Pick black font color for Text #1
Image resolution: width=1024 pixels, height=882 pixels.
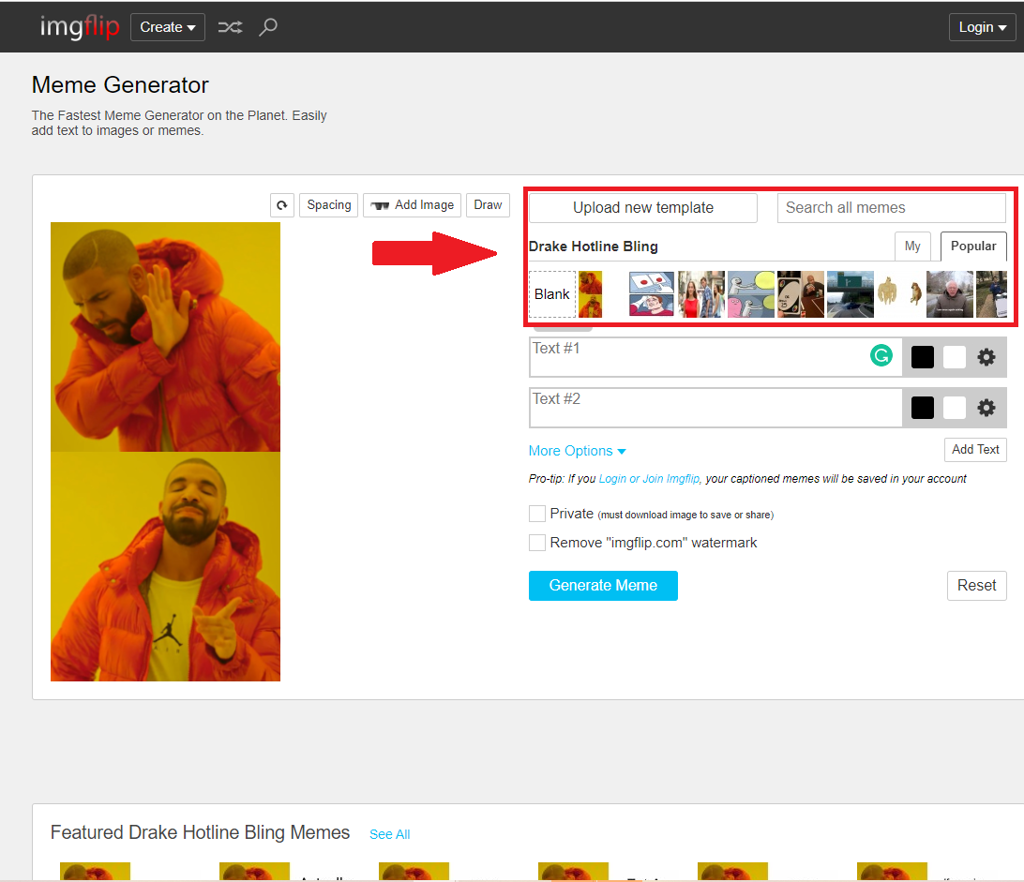click(922, 357)
